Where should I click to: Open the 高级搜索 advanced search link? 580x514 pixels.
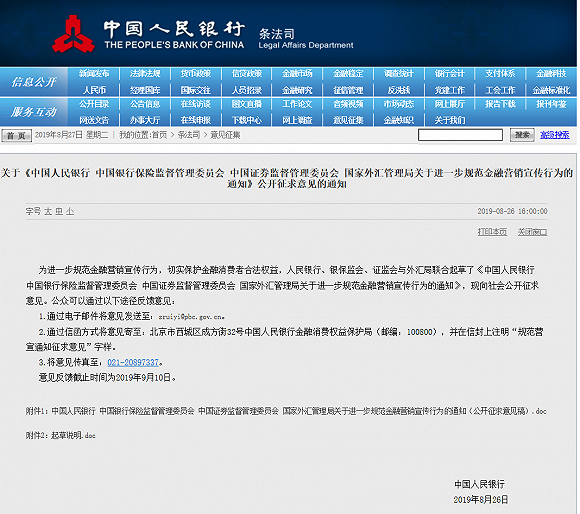pos(554,135)
